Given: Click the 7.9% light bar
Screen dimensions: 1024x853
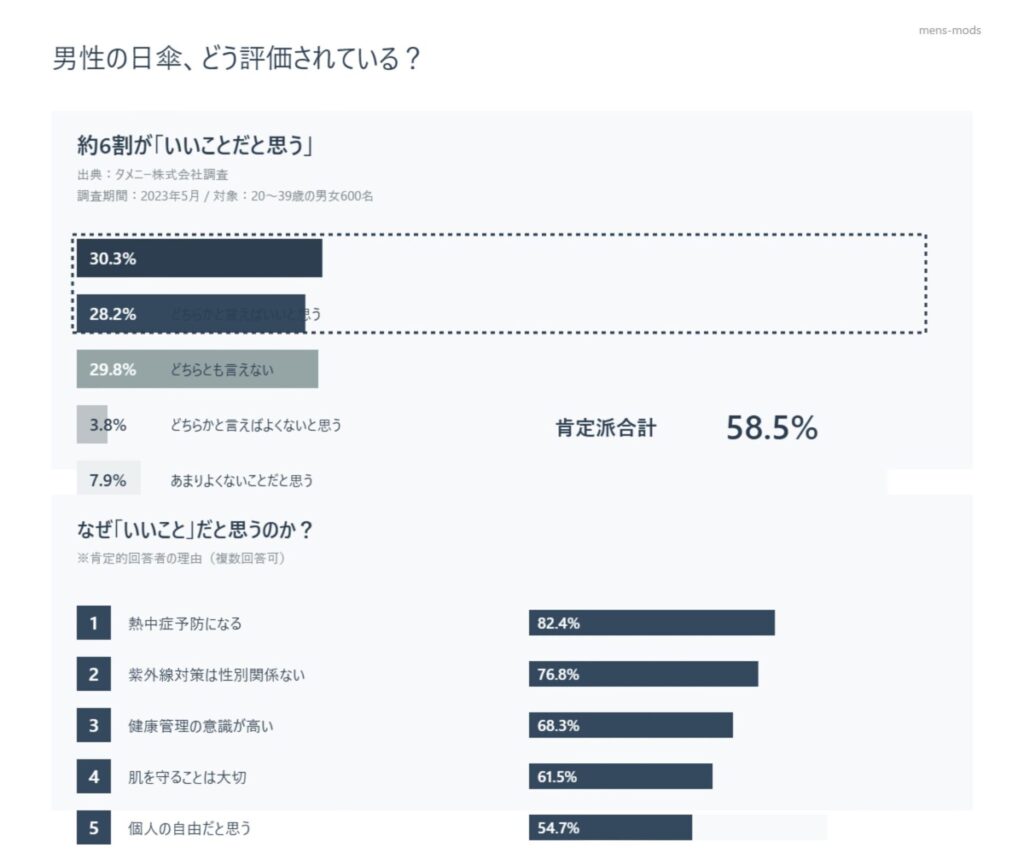Looking at the screenshot, I should click(108, 479).
